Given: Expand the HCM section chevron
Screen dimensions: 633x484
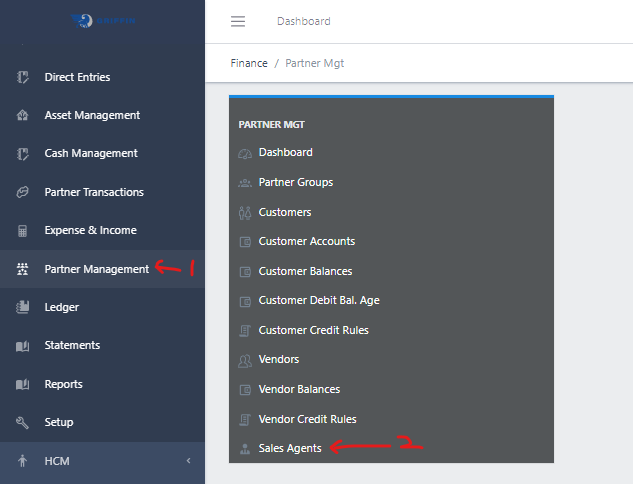Looking at the screenshot, I should point(189,461).
